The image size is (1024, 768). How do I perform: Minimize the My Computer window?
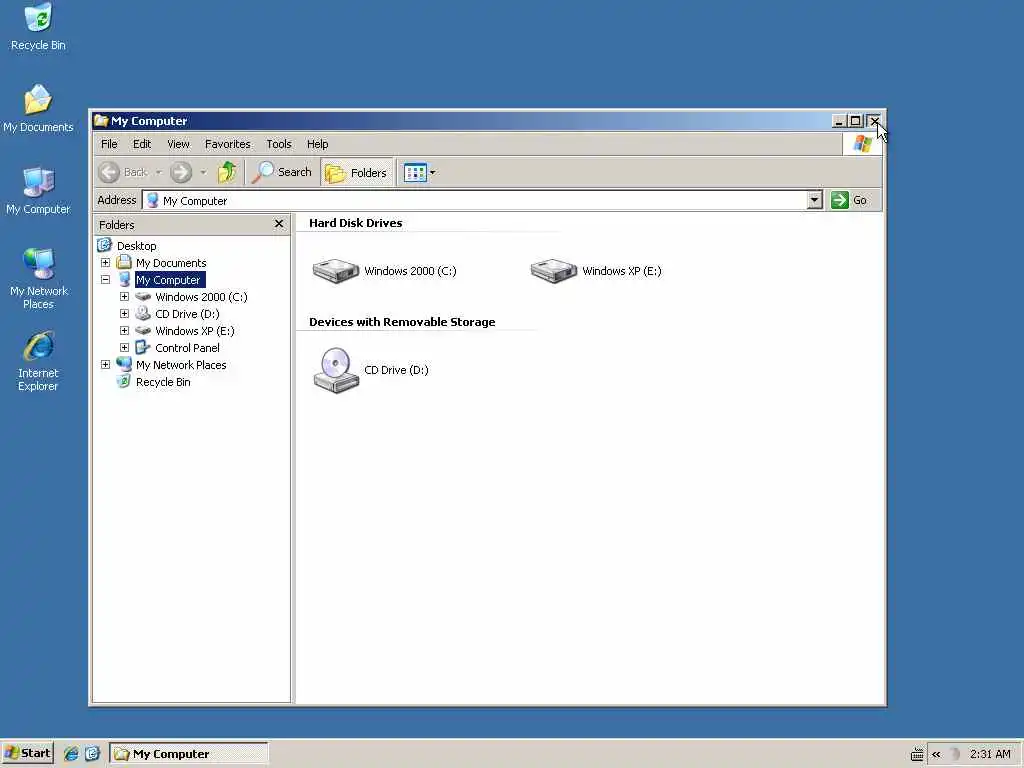tap(839, 121)
